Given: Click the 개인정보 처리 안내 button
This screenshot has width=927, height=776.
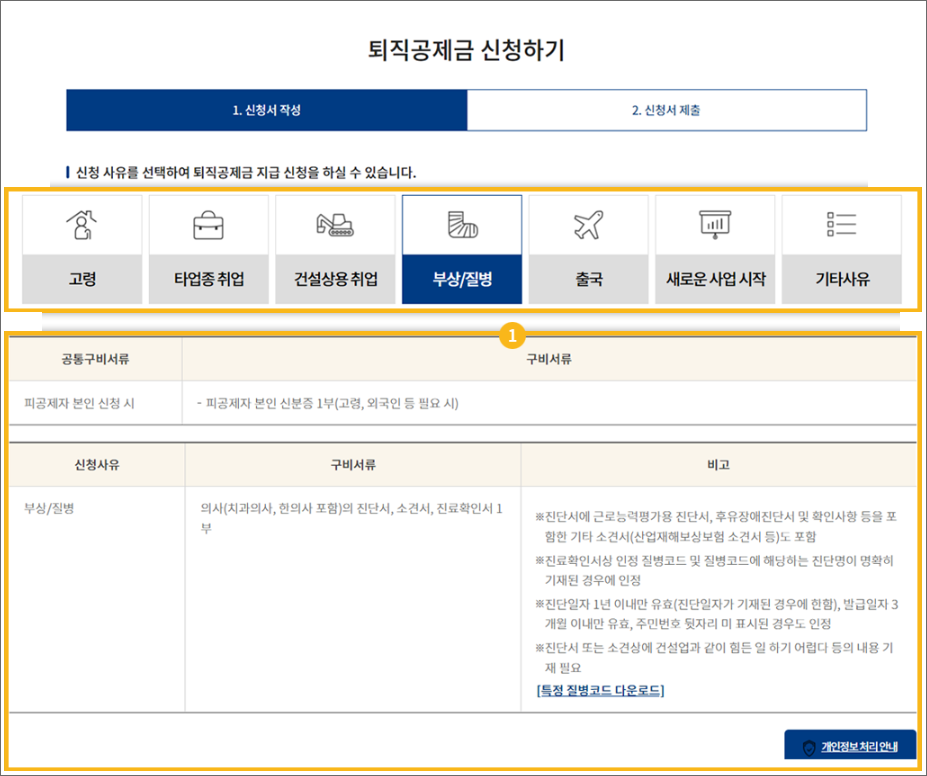Looking at the screenshot, I should click(x=849, y=744).
